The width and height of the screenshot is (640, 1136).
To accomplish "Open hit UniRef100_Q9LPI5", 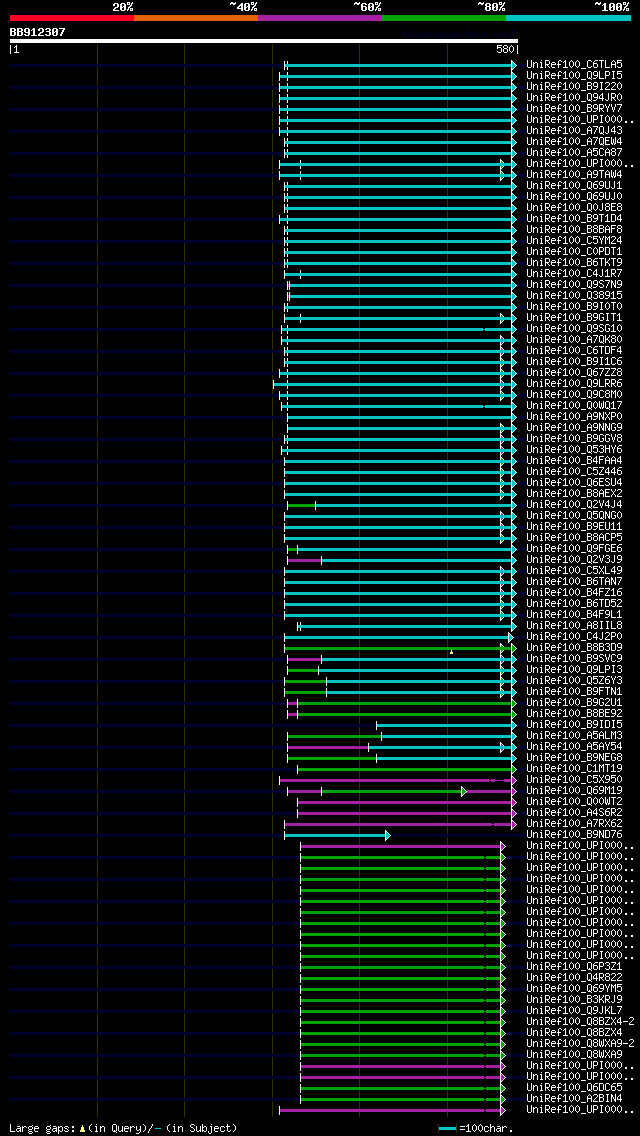I will [574, 75].
